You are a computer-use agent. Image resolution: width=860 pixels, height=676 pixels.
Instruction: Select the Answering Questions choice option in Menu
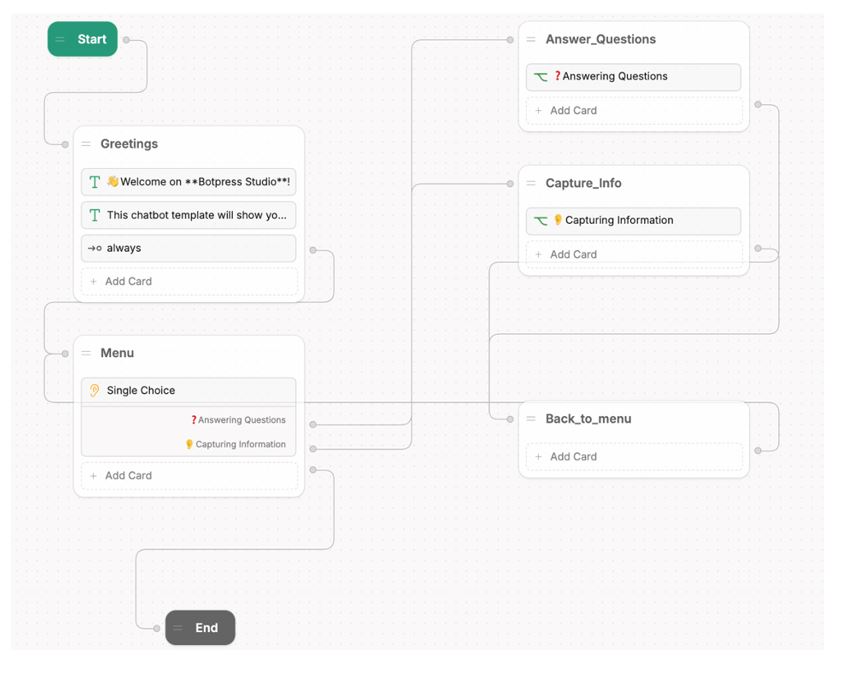pyautogui.click(x=238, y=420)
